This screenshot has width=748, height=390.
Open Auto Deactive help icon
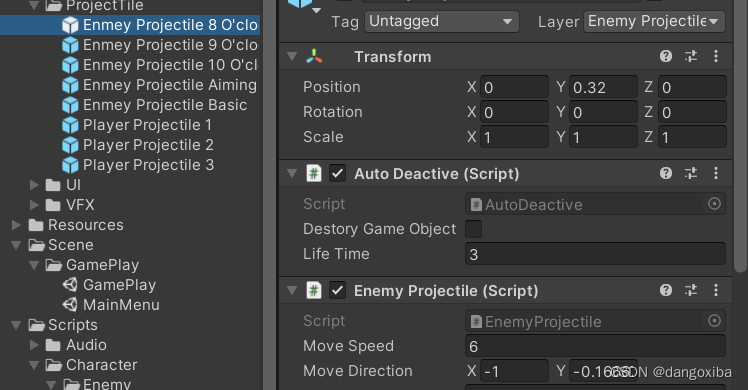[666, 173]
